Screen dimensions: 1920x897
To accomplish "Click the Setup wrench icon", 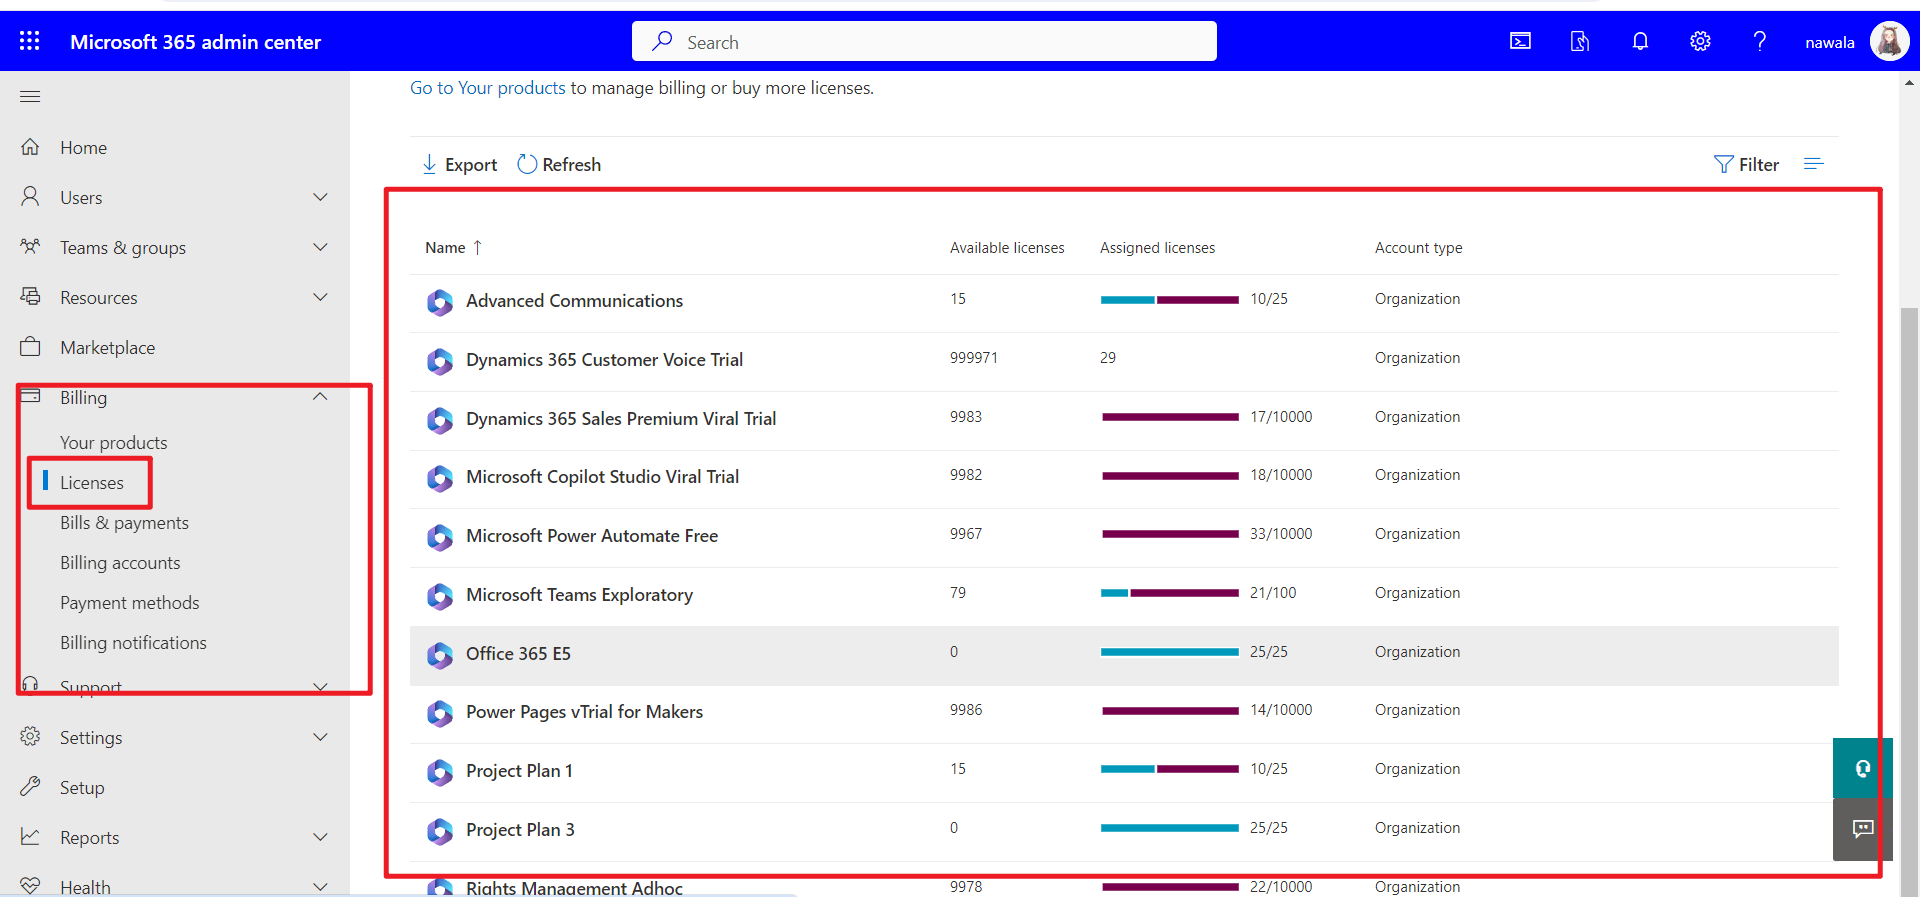I will click(30, 786).
